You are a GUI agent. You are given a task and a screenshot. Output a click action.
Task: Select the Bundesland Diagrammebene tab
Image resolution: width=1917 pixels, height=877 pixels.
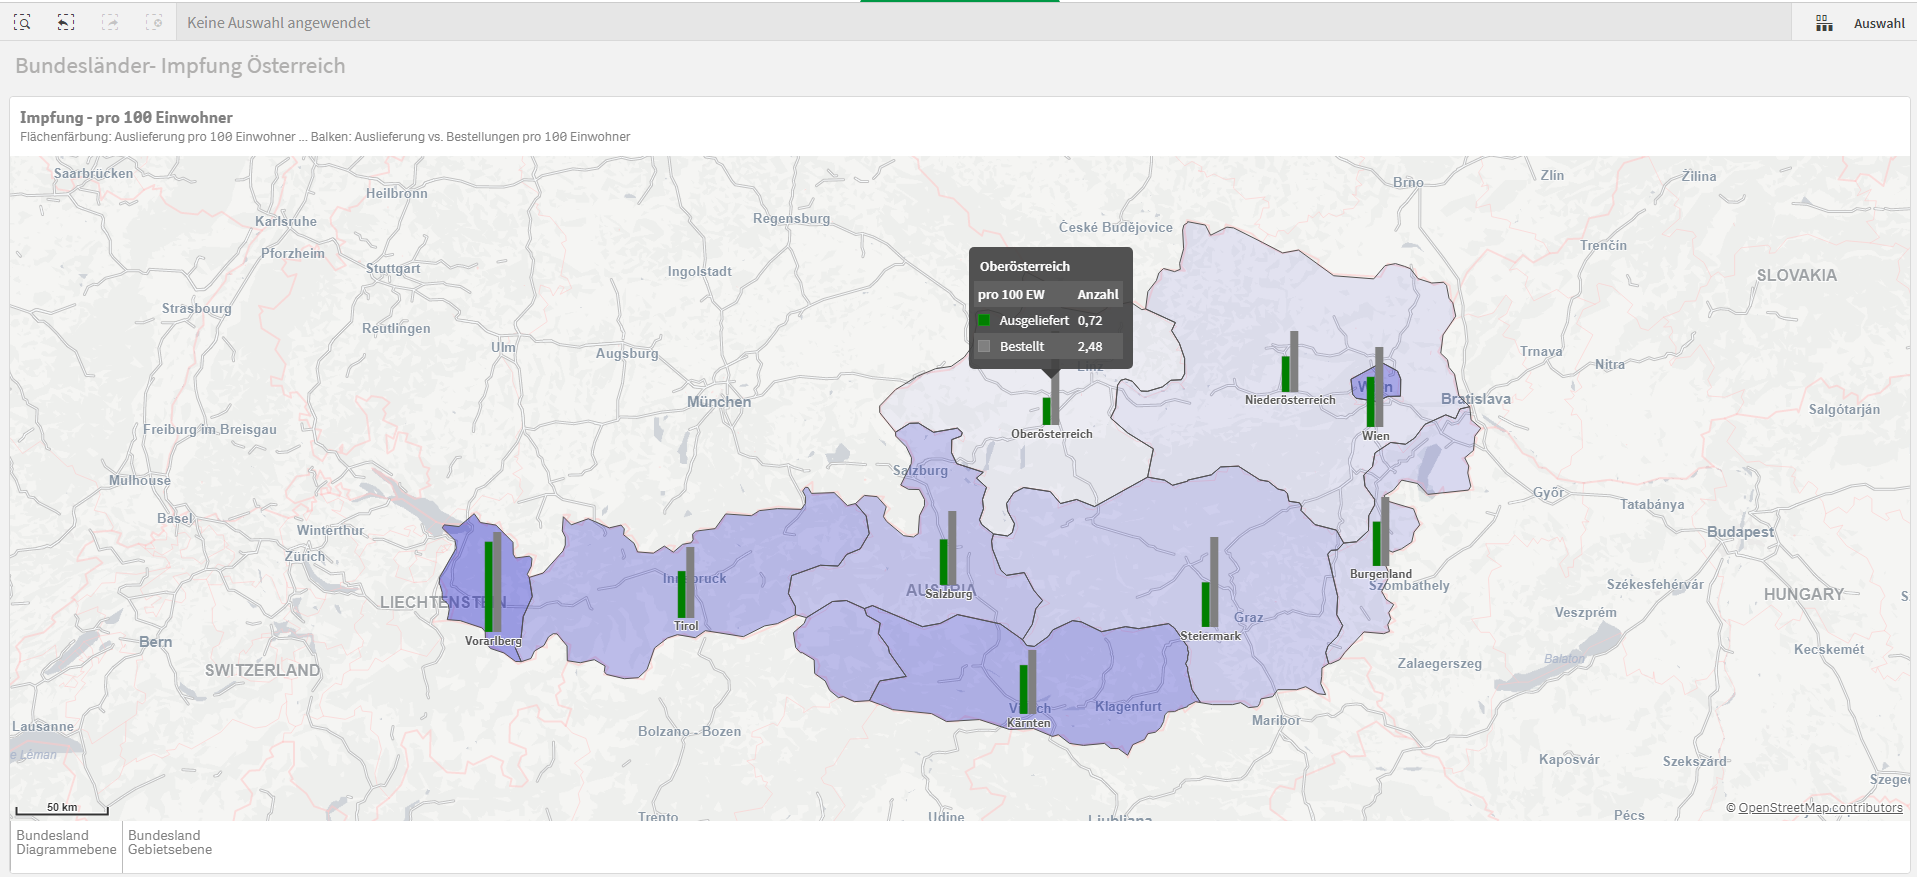66,843
